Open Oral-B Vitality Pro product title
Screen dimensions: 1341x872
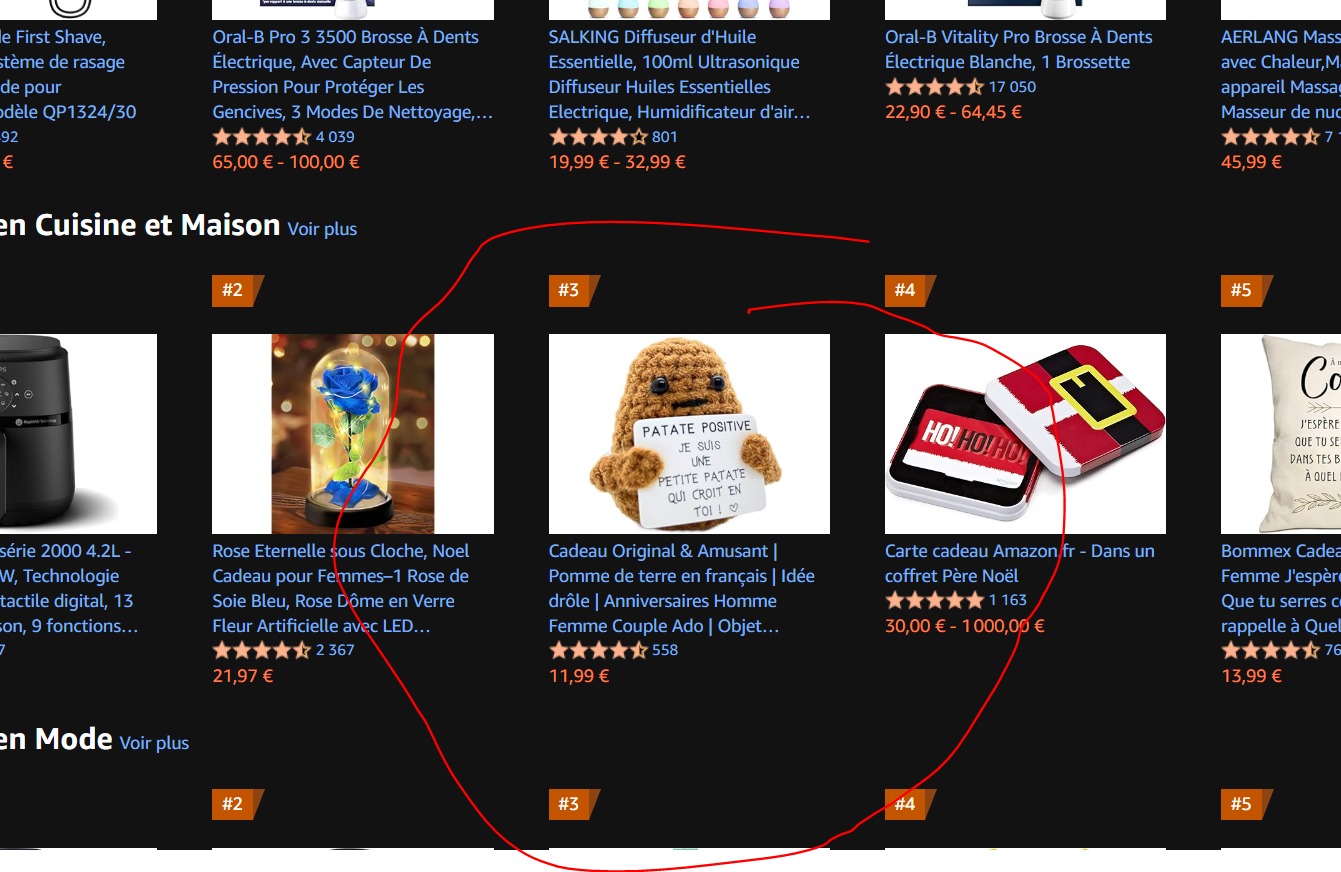(1019, 49)
